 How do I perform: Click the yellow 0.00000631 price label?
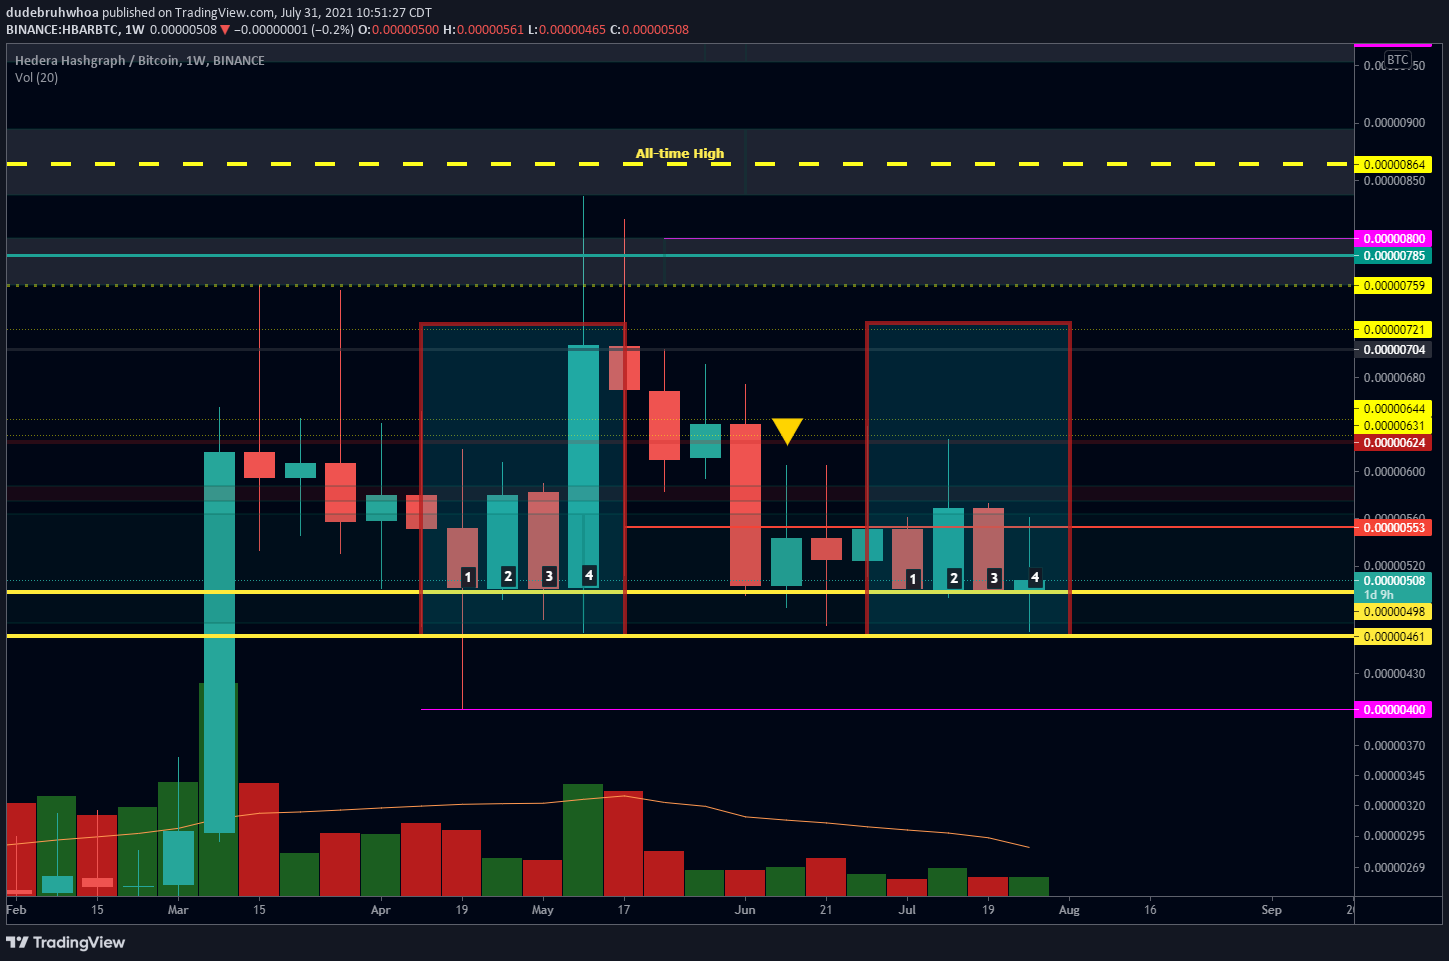1392,426
